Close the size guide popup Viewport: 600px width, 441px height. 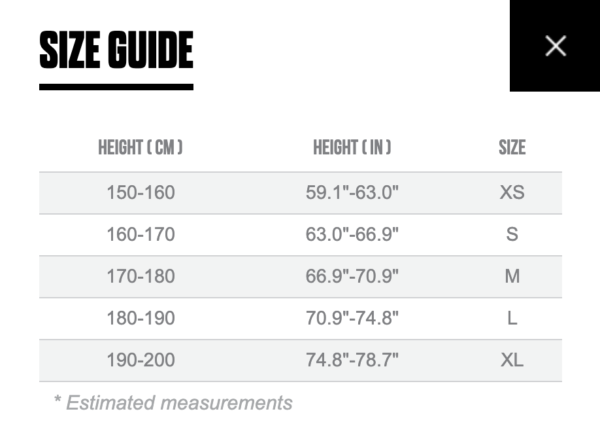tap(555, 46)
